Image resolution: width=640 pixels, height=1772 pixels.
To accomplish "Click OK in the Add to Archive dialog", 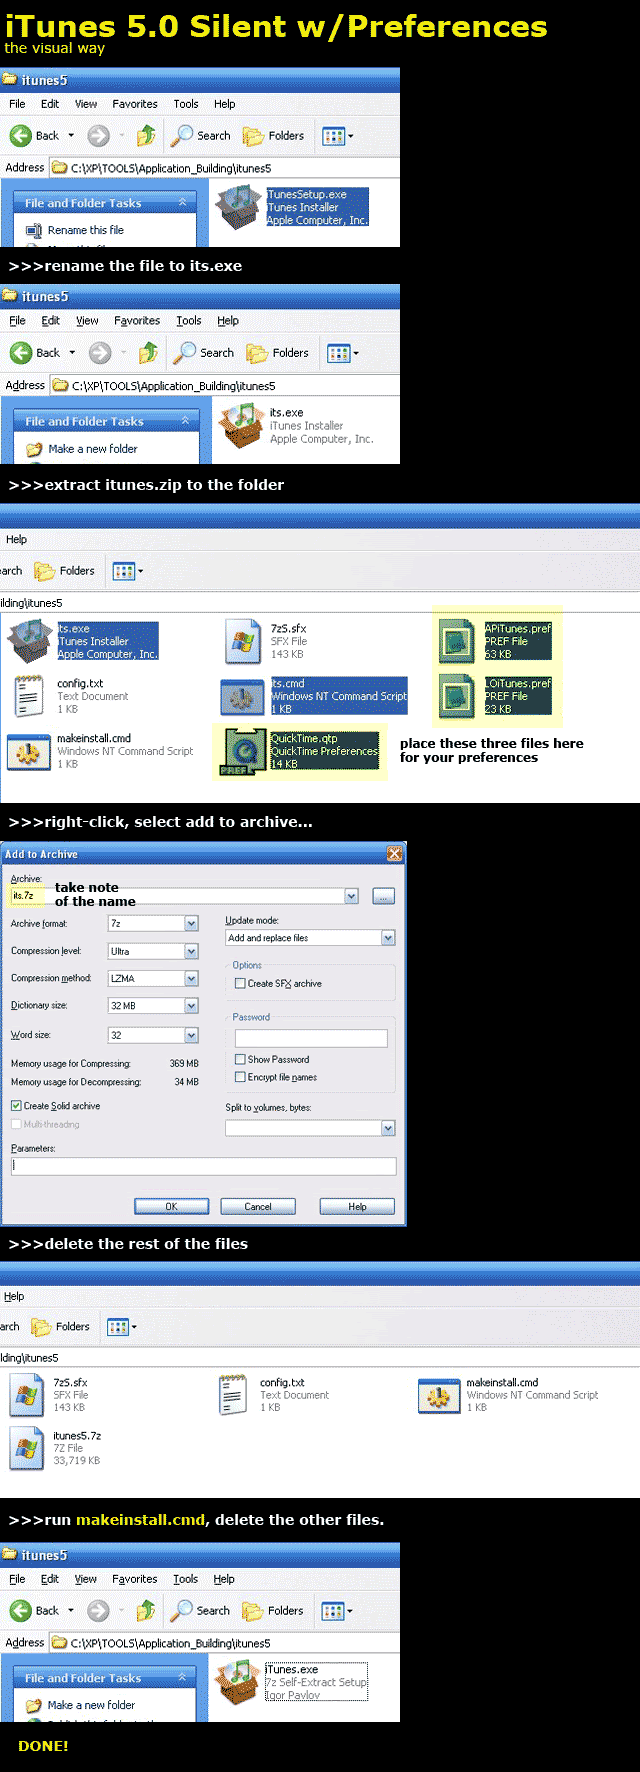I will tap(171, 1206).
